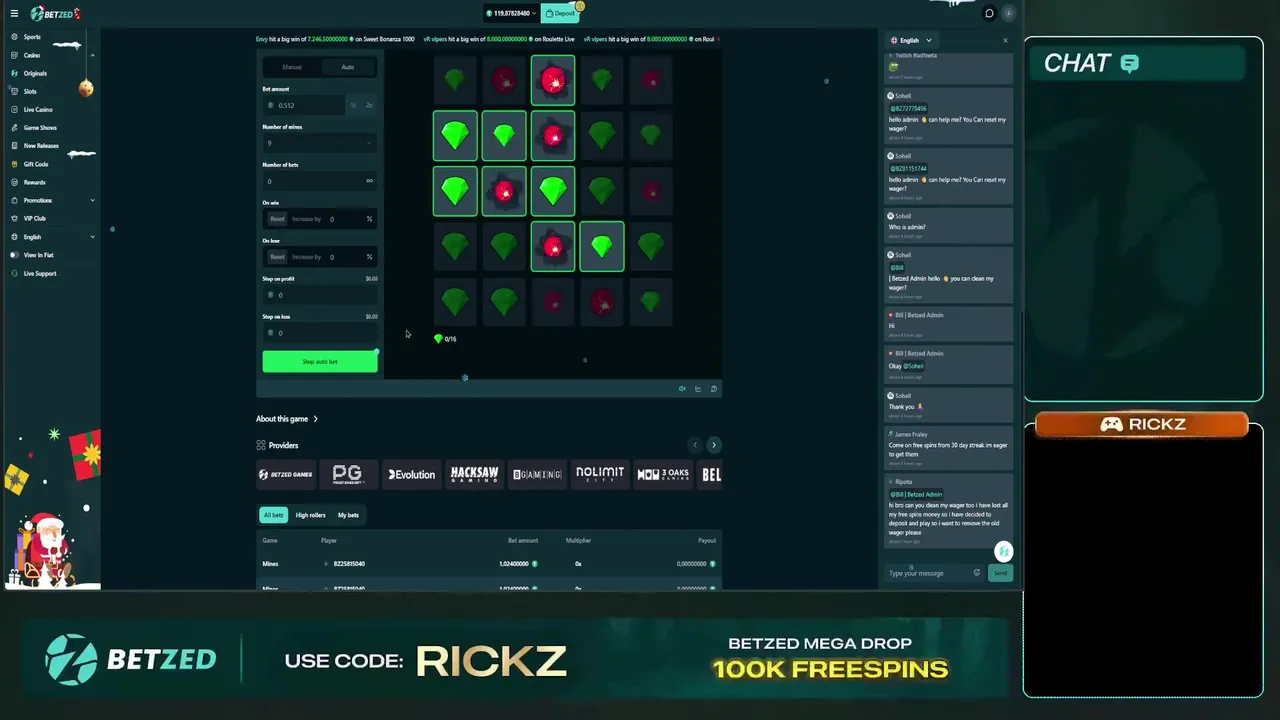The height and width of the screenshot is (720, 1280).
Task: Switch to Manual betting mode
Action: pos(292,67)
